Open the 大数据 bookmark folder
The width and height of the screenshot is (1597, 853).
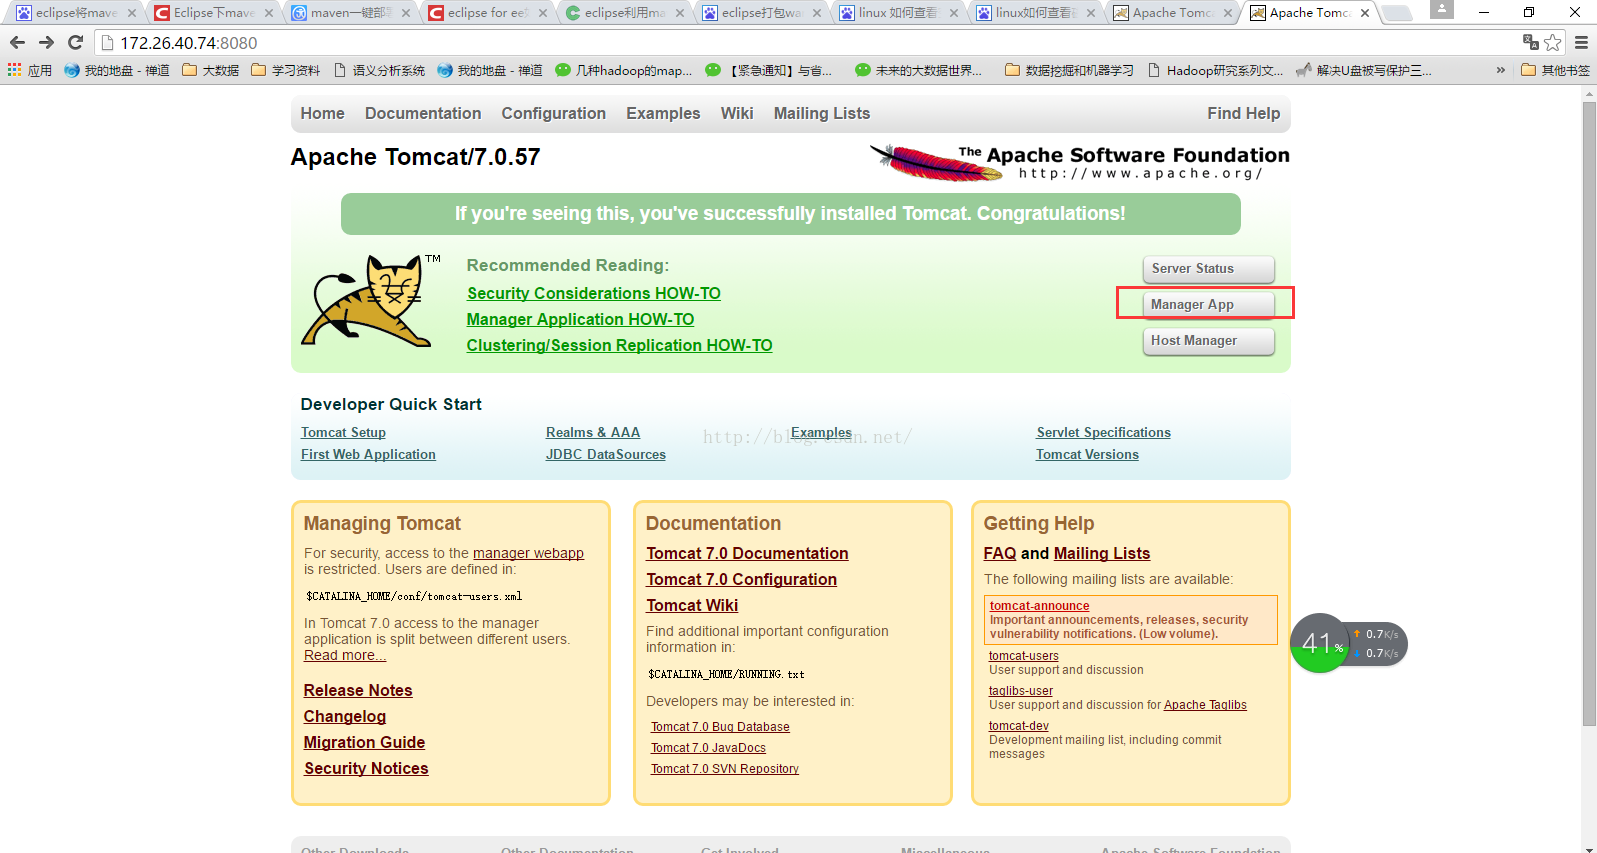[x=211, y=70]
